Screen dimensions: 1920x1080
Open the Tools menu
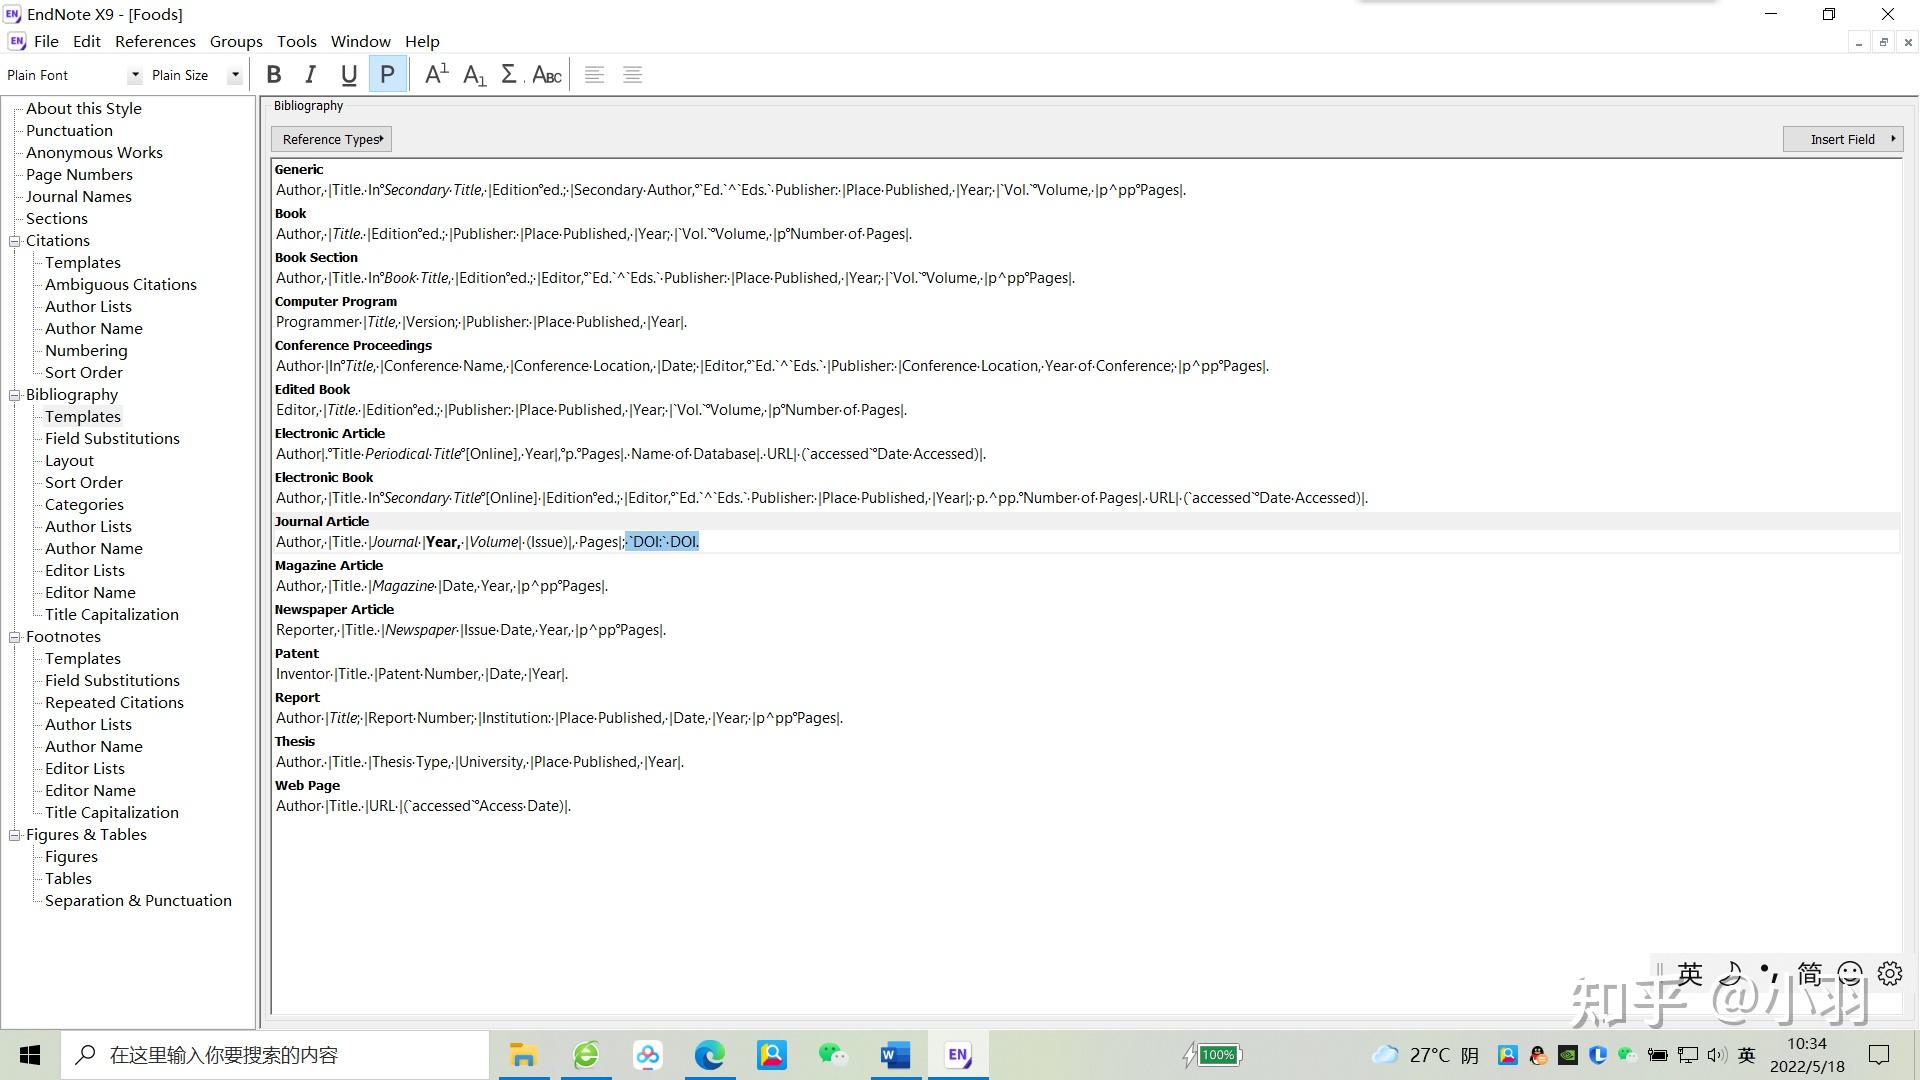pos(296,41)
